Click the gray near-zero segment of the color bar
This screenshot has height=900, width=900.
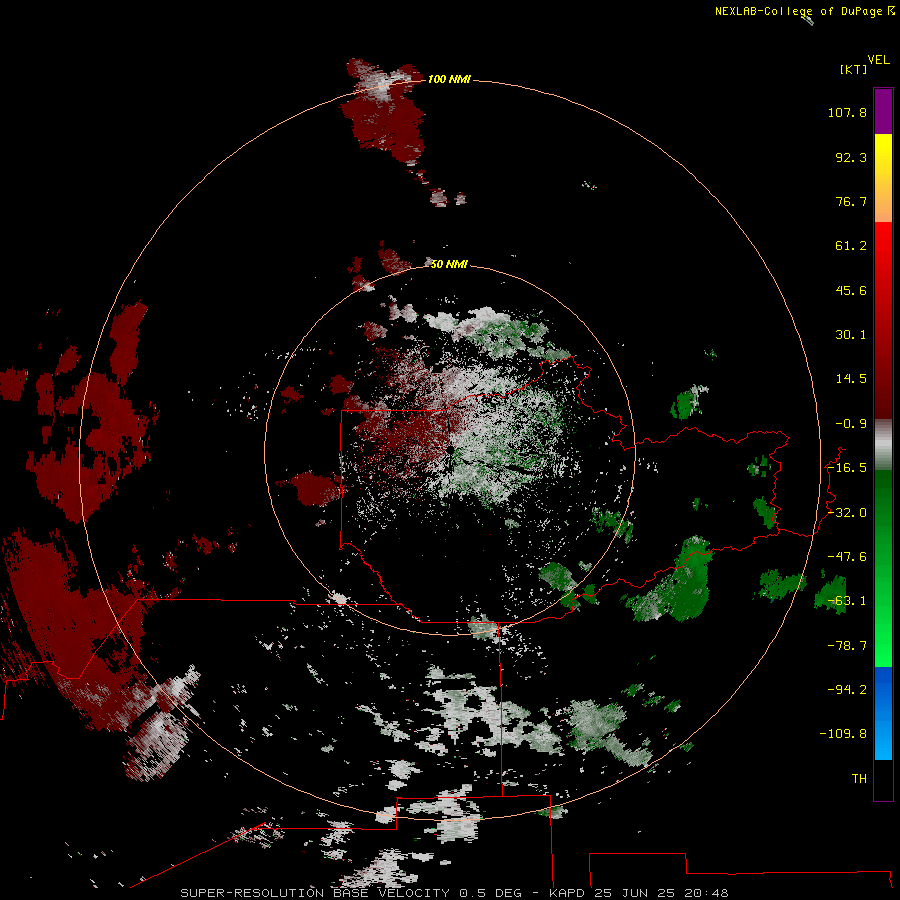(x=883, y=443)
